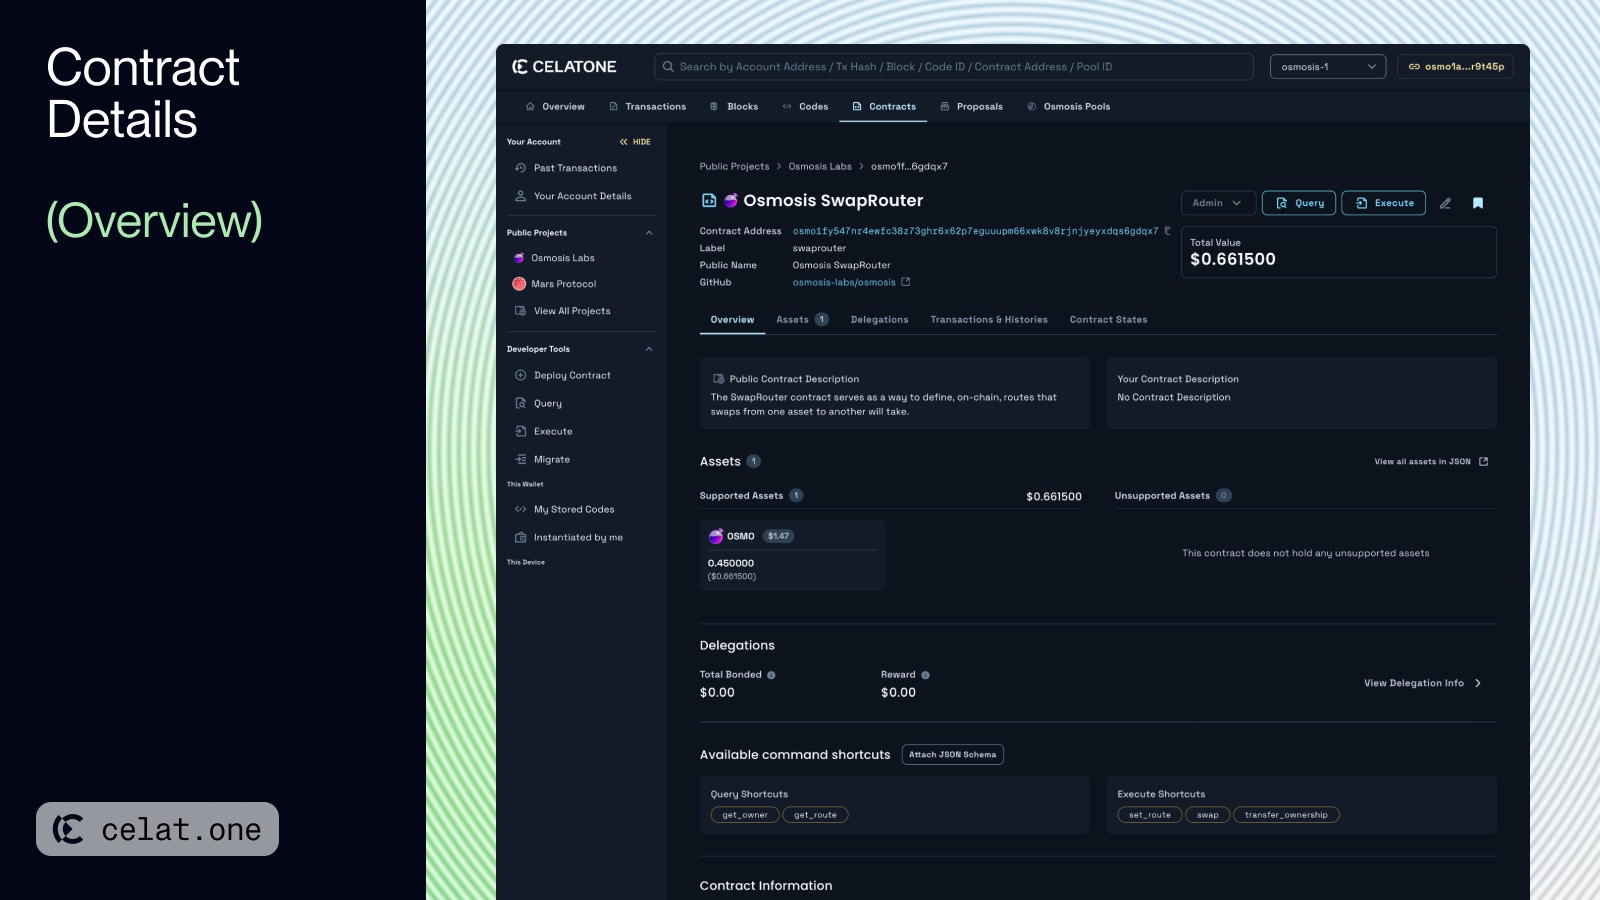Click the sidebar Query icon
1600x900 pixels.
pos(520,403)
